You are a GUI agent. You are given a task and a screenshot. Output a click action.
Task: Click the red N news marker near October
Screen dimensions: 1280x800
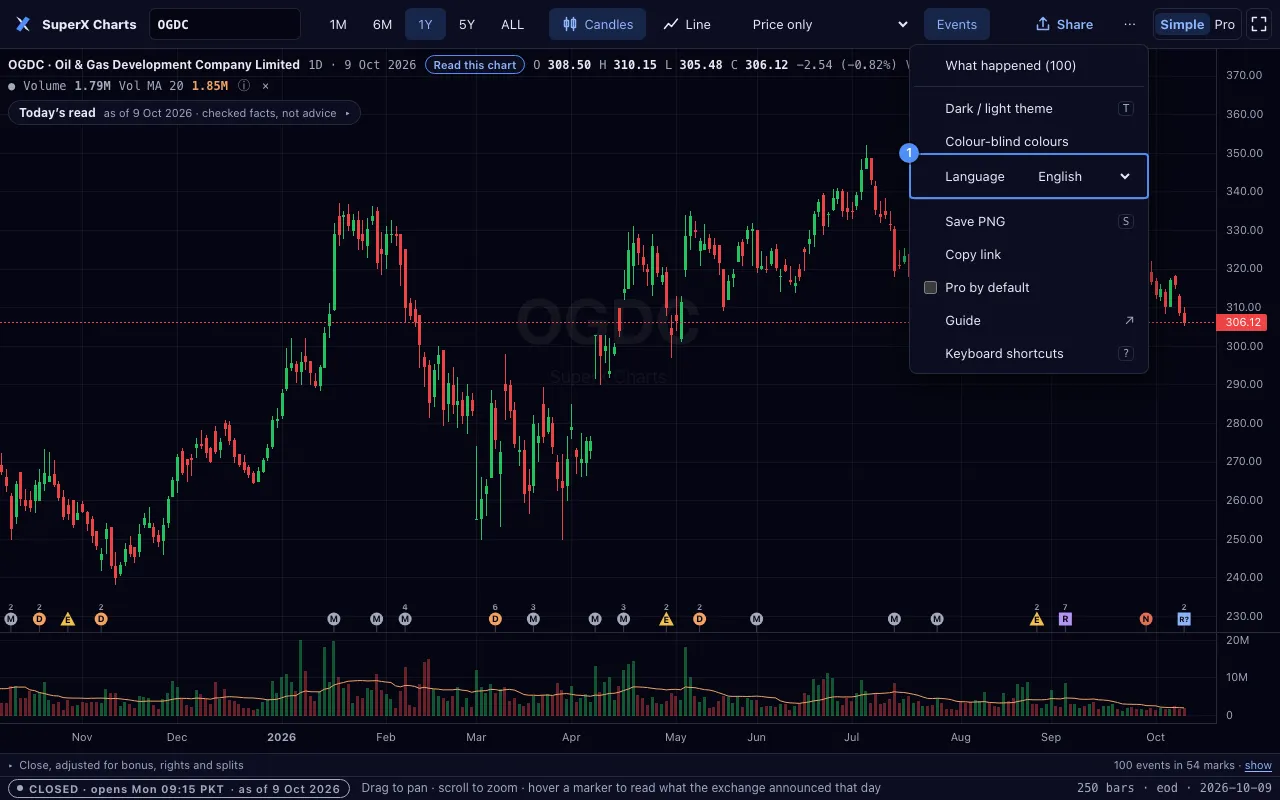tap(1146, 619)
